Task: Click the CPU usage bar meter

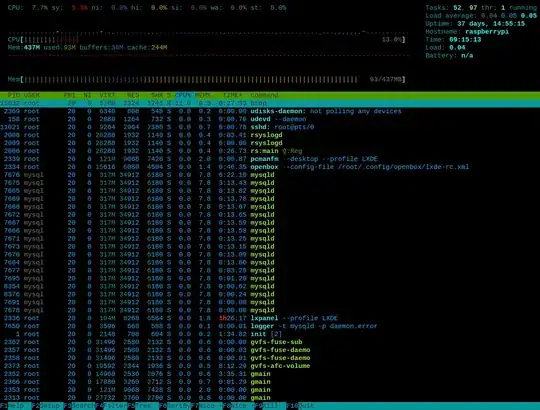Action: (207, 40)
